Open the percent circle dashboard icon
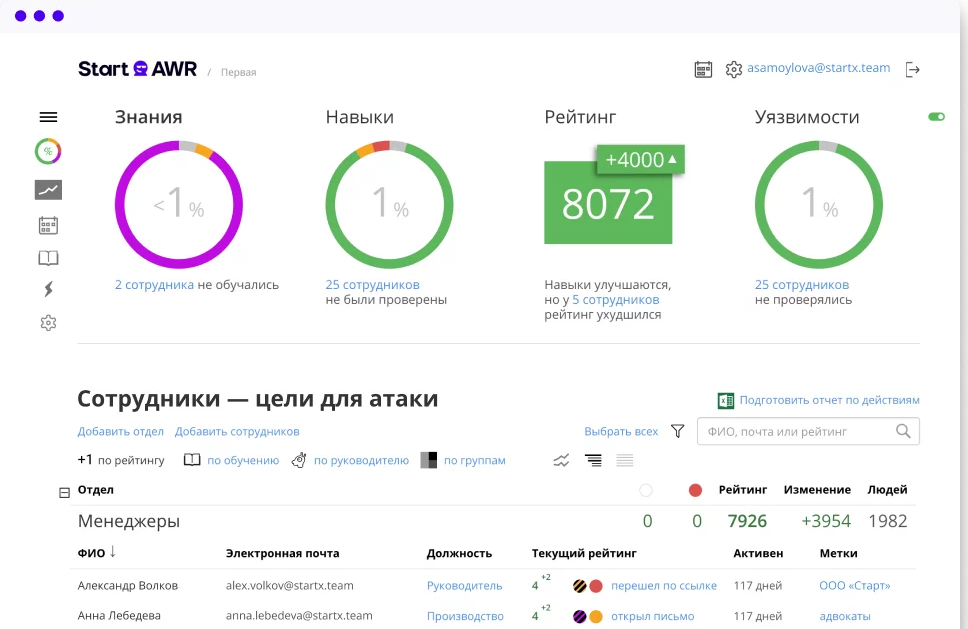The width and height of the screenshot is (968, 629). [48, 151]
